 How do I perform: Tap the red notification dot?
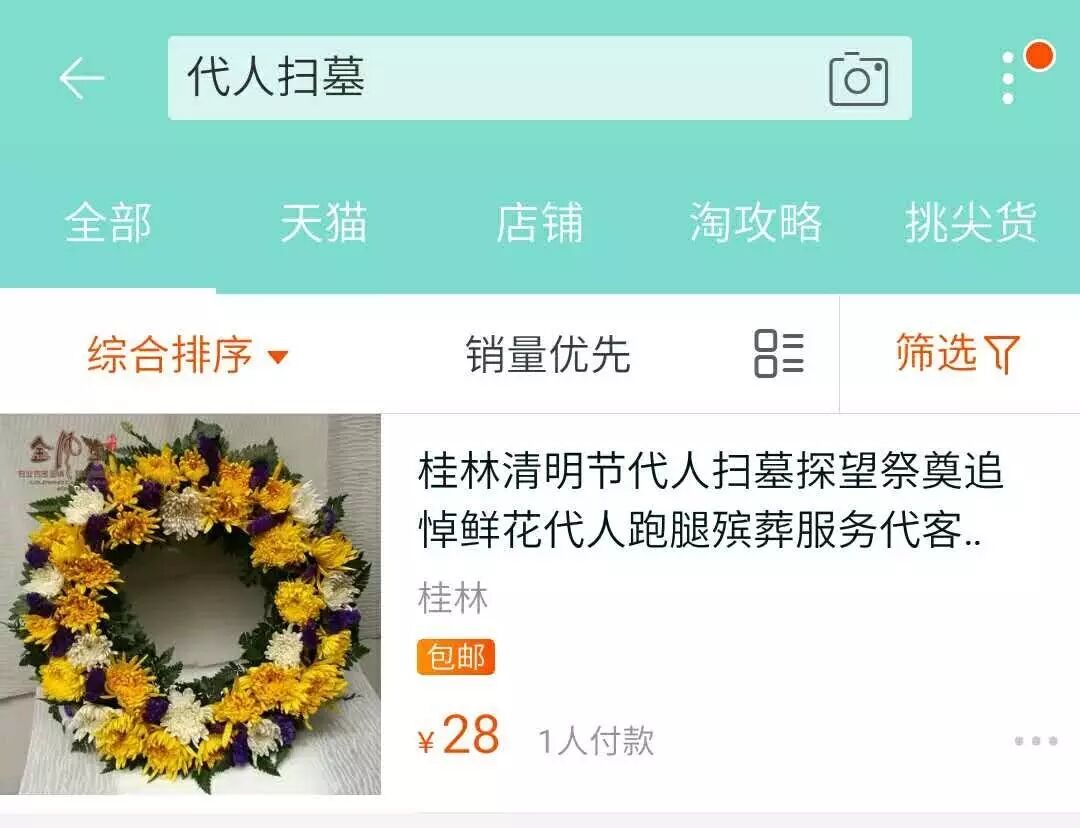click(1040, 56)
